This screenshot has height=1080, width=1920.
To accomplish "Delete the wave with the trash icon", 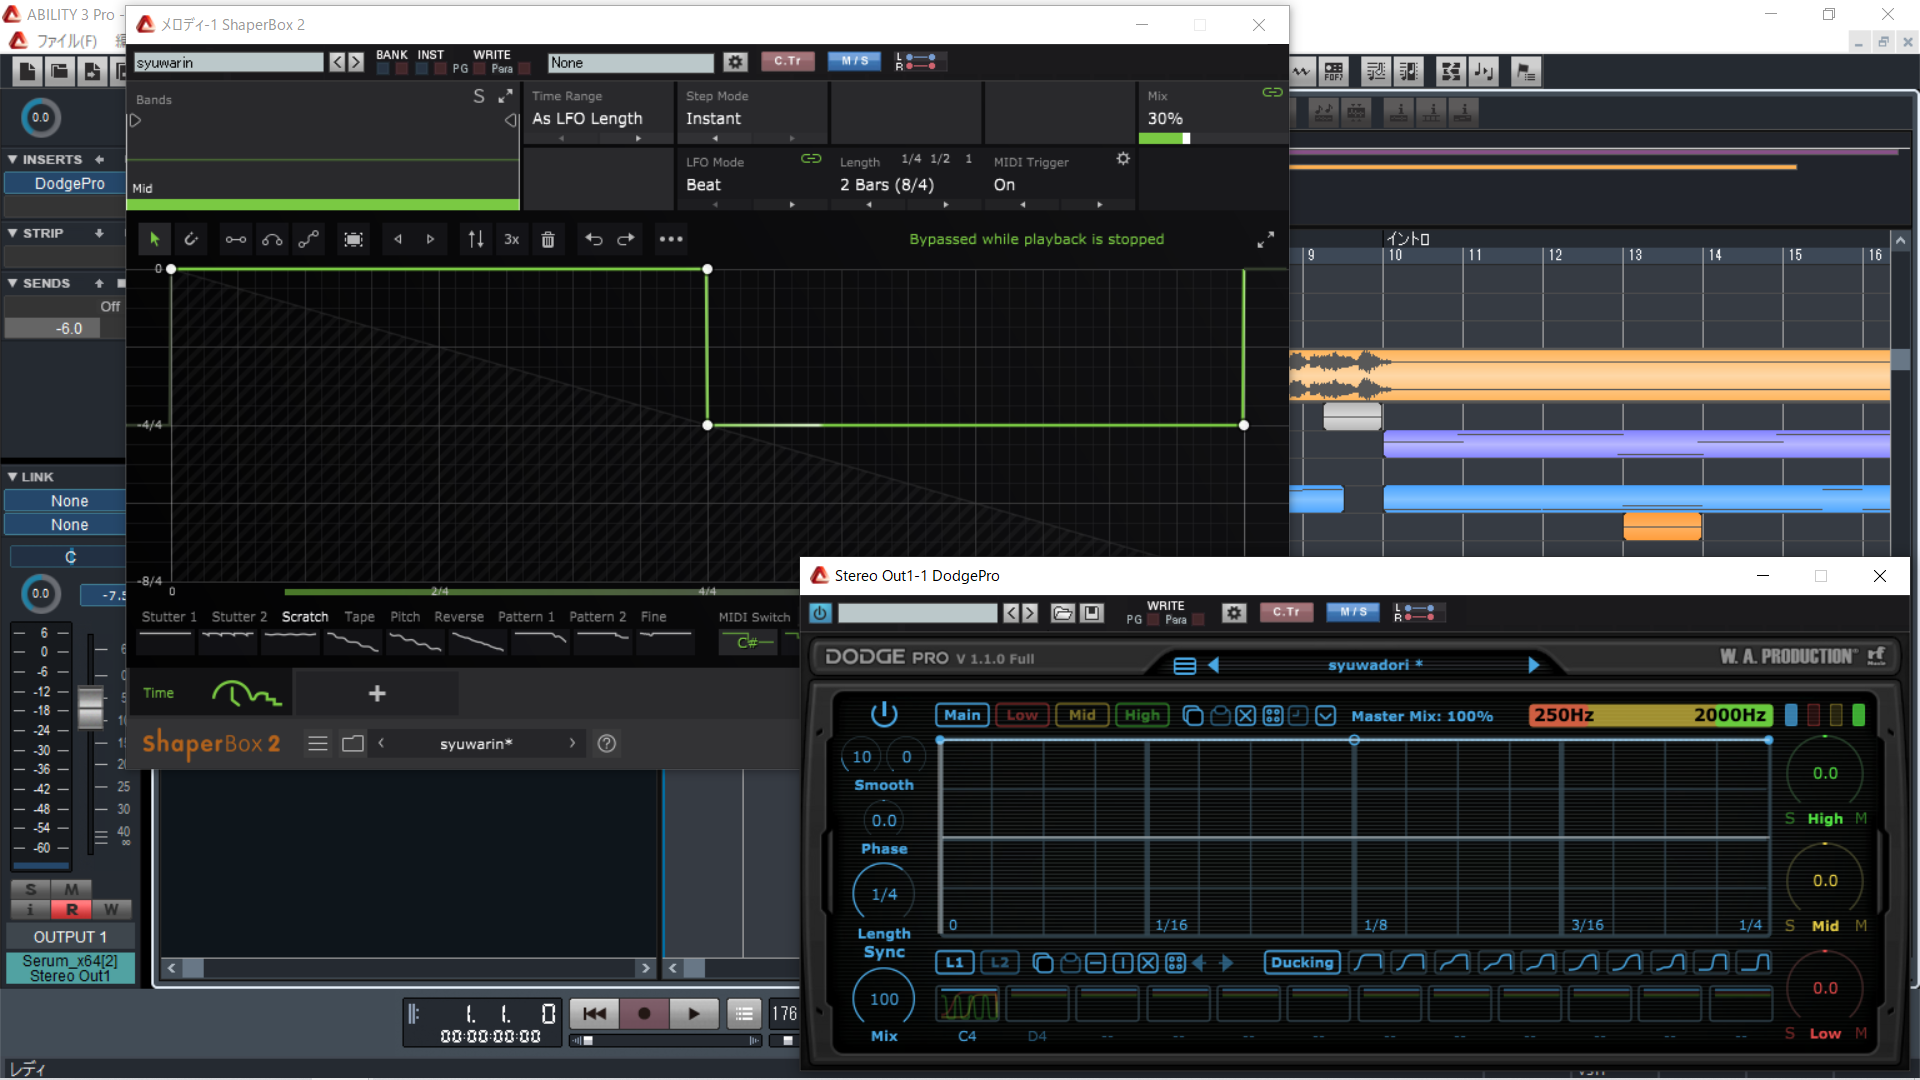I will pyautogui.click(x=548, y=239).
